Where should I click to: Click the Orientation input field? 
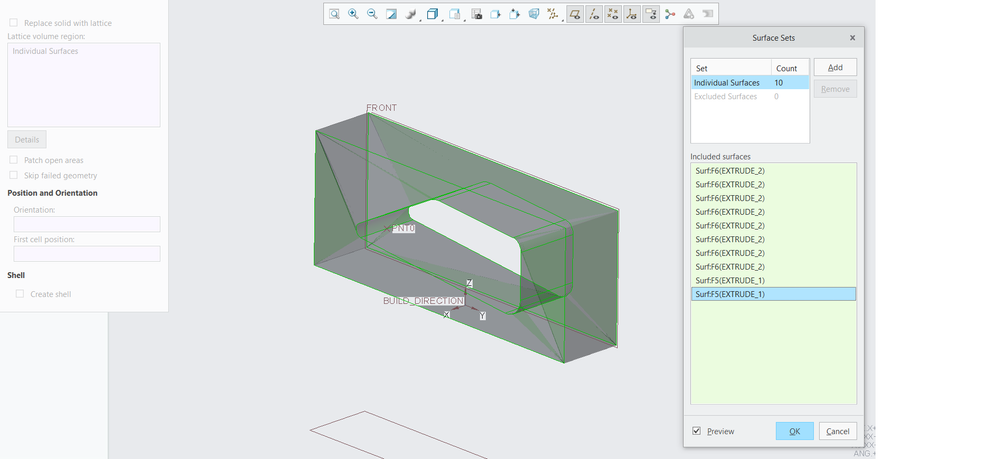(x=87, y=225)
